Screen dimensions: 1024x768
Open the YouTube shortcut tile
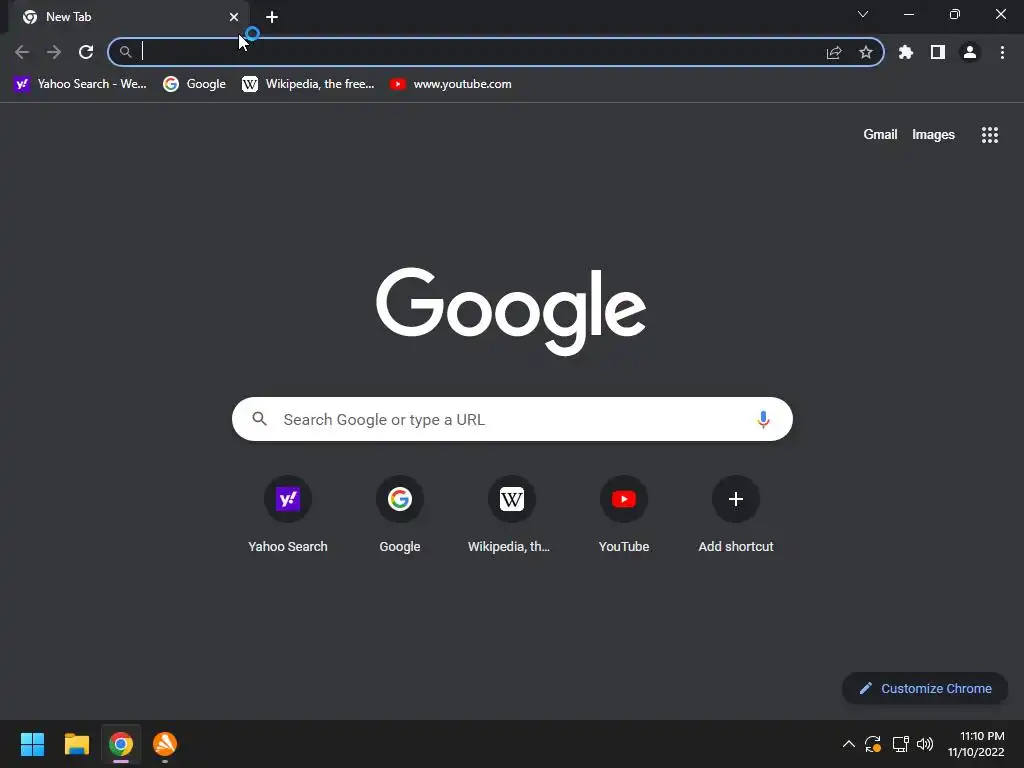pos(624,515)
